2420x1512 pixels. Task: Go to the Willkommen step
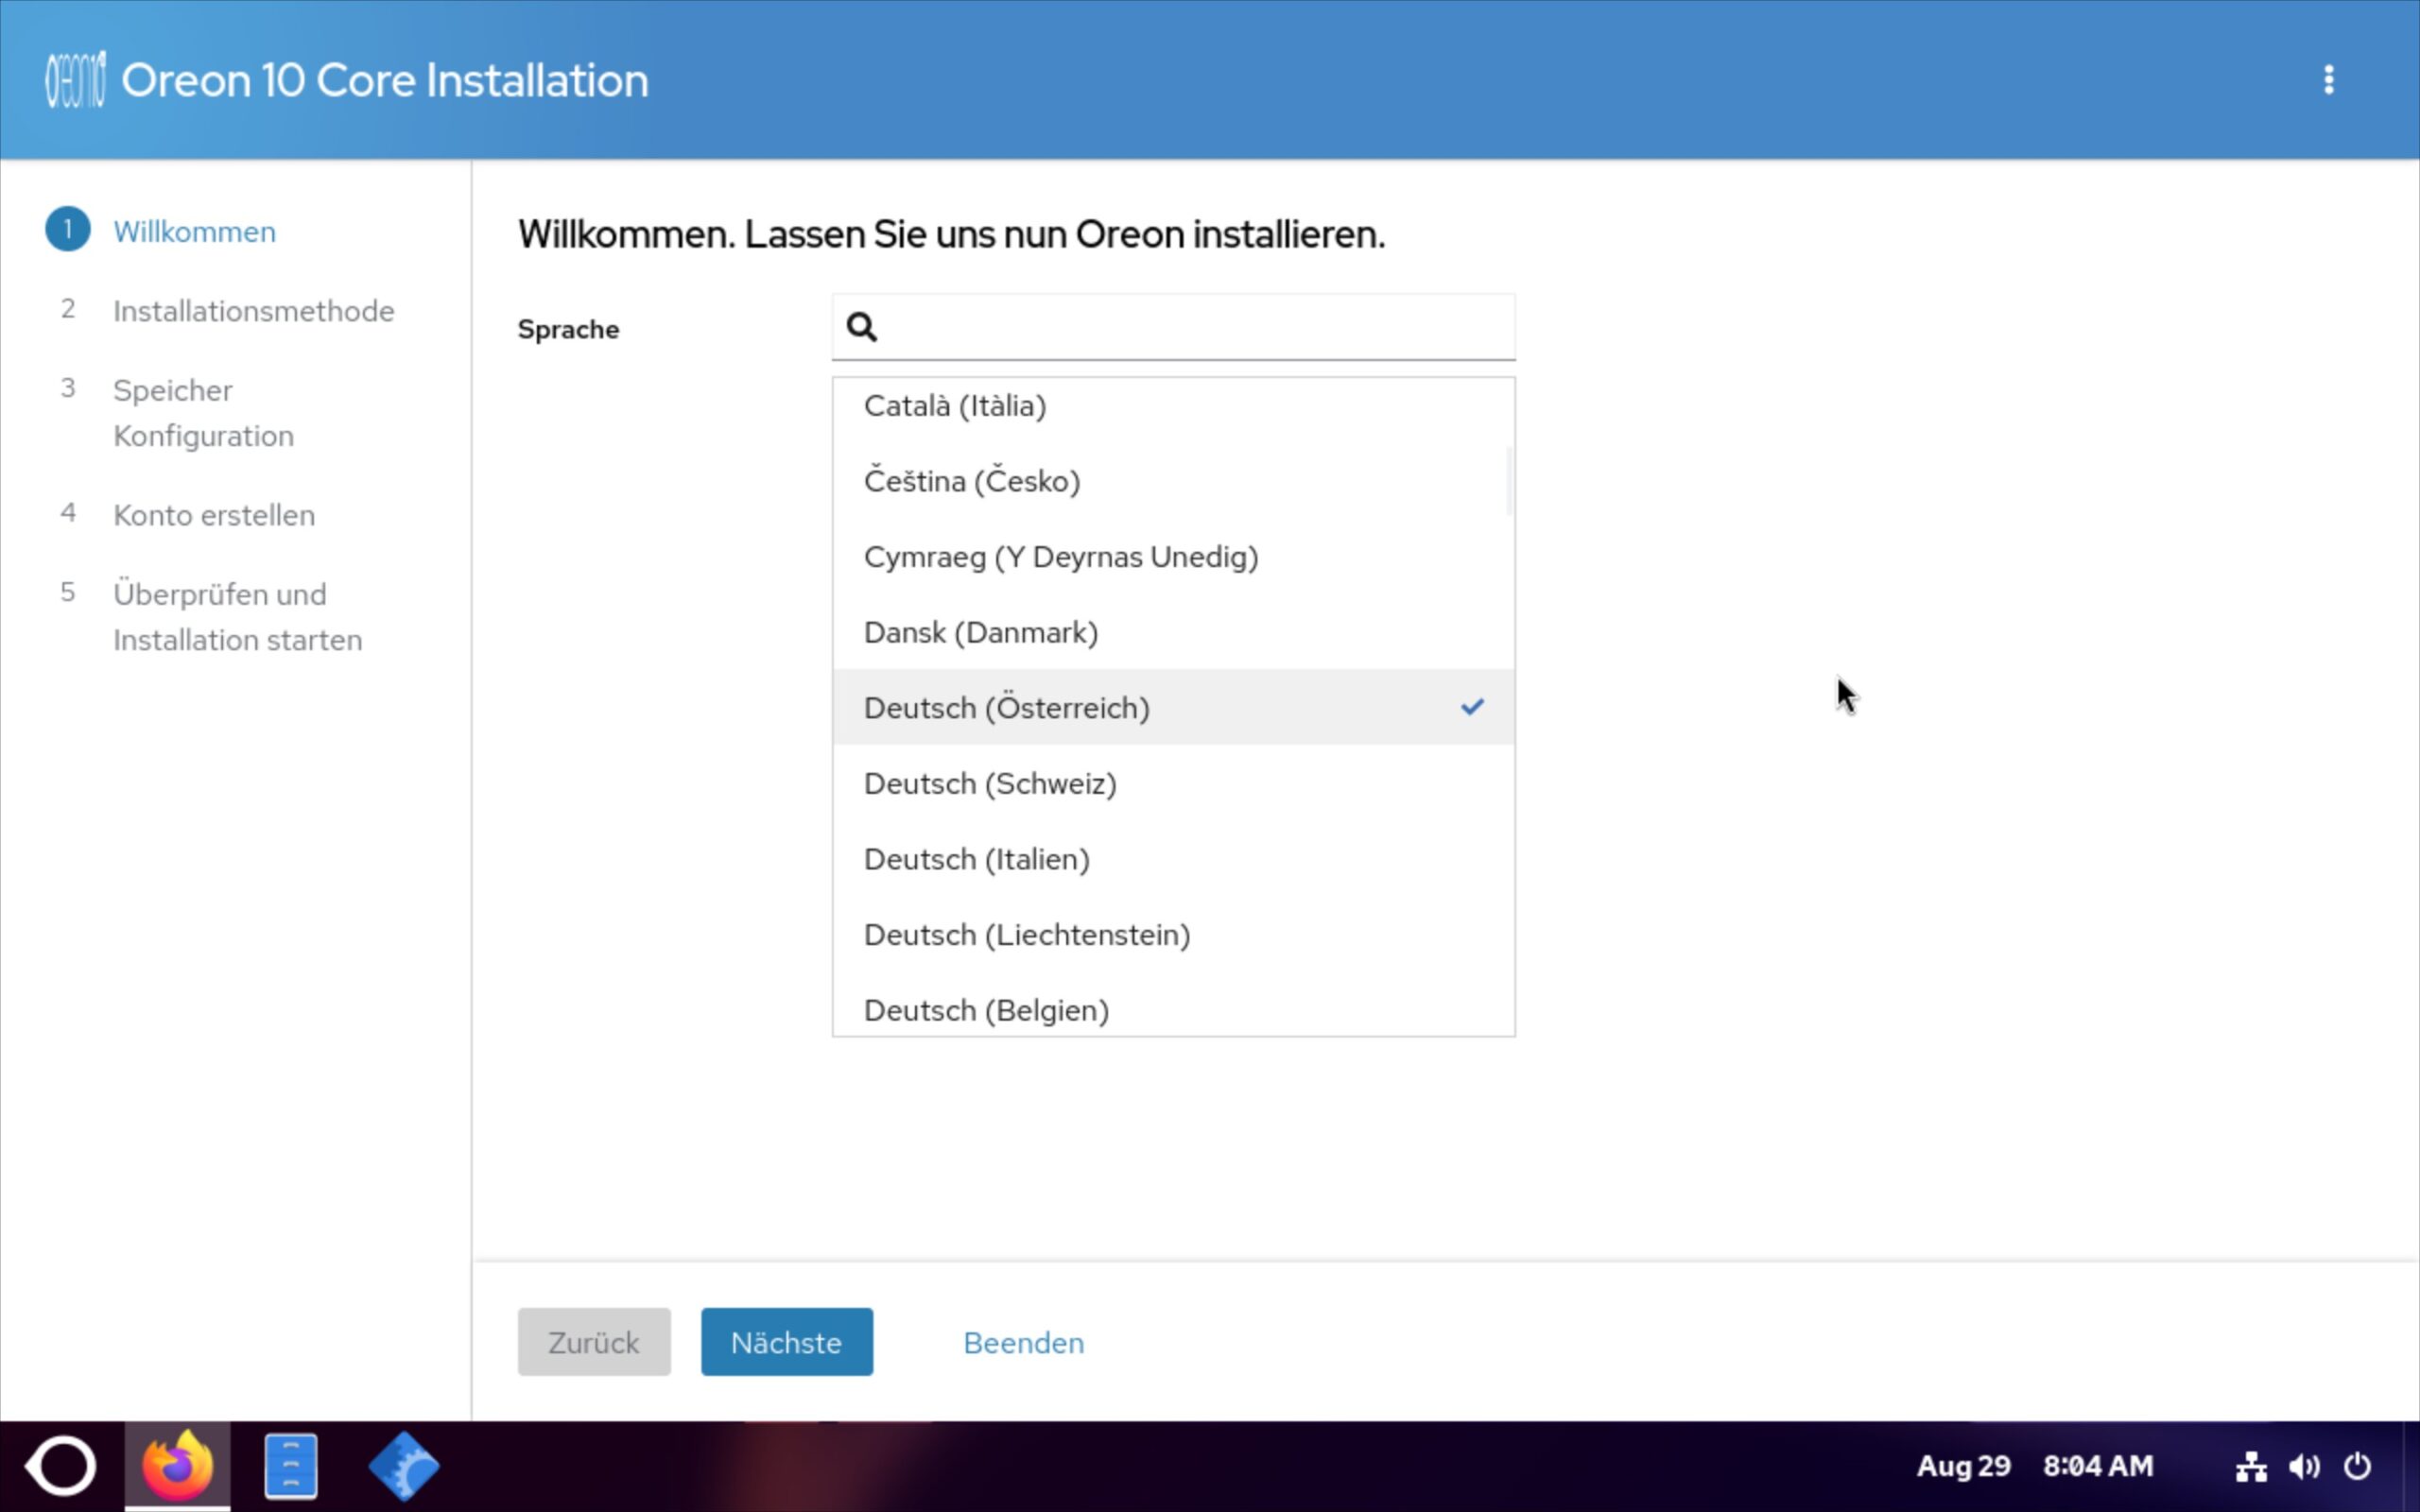tap(194, 232)
